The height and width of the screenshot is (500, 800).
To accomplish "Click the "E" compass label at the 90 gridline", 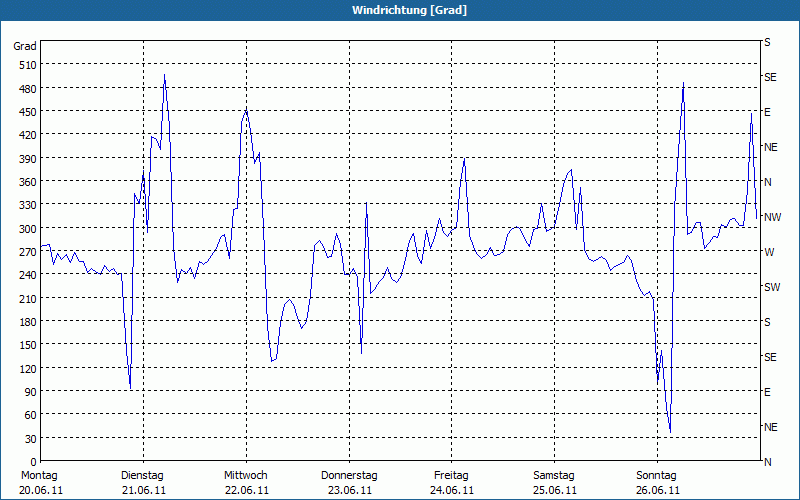I will pos(767,392).
